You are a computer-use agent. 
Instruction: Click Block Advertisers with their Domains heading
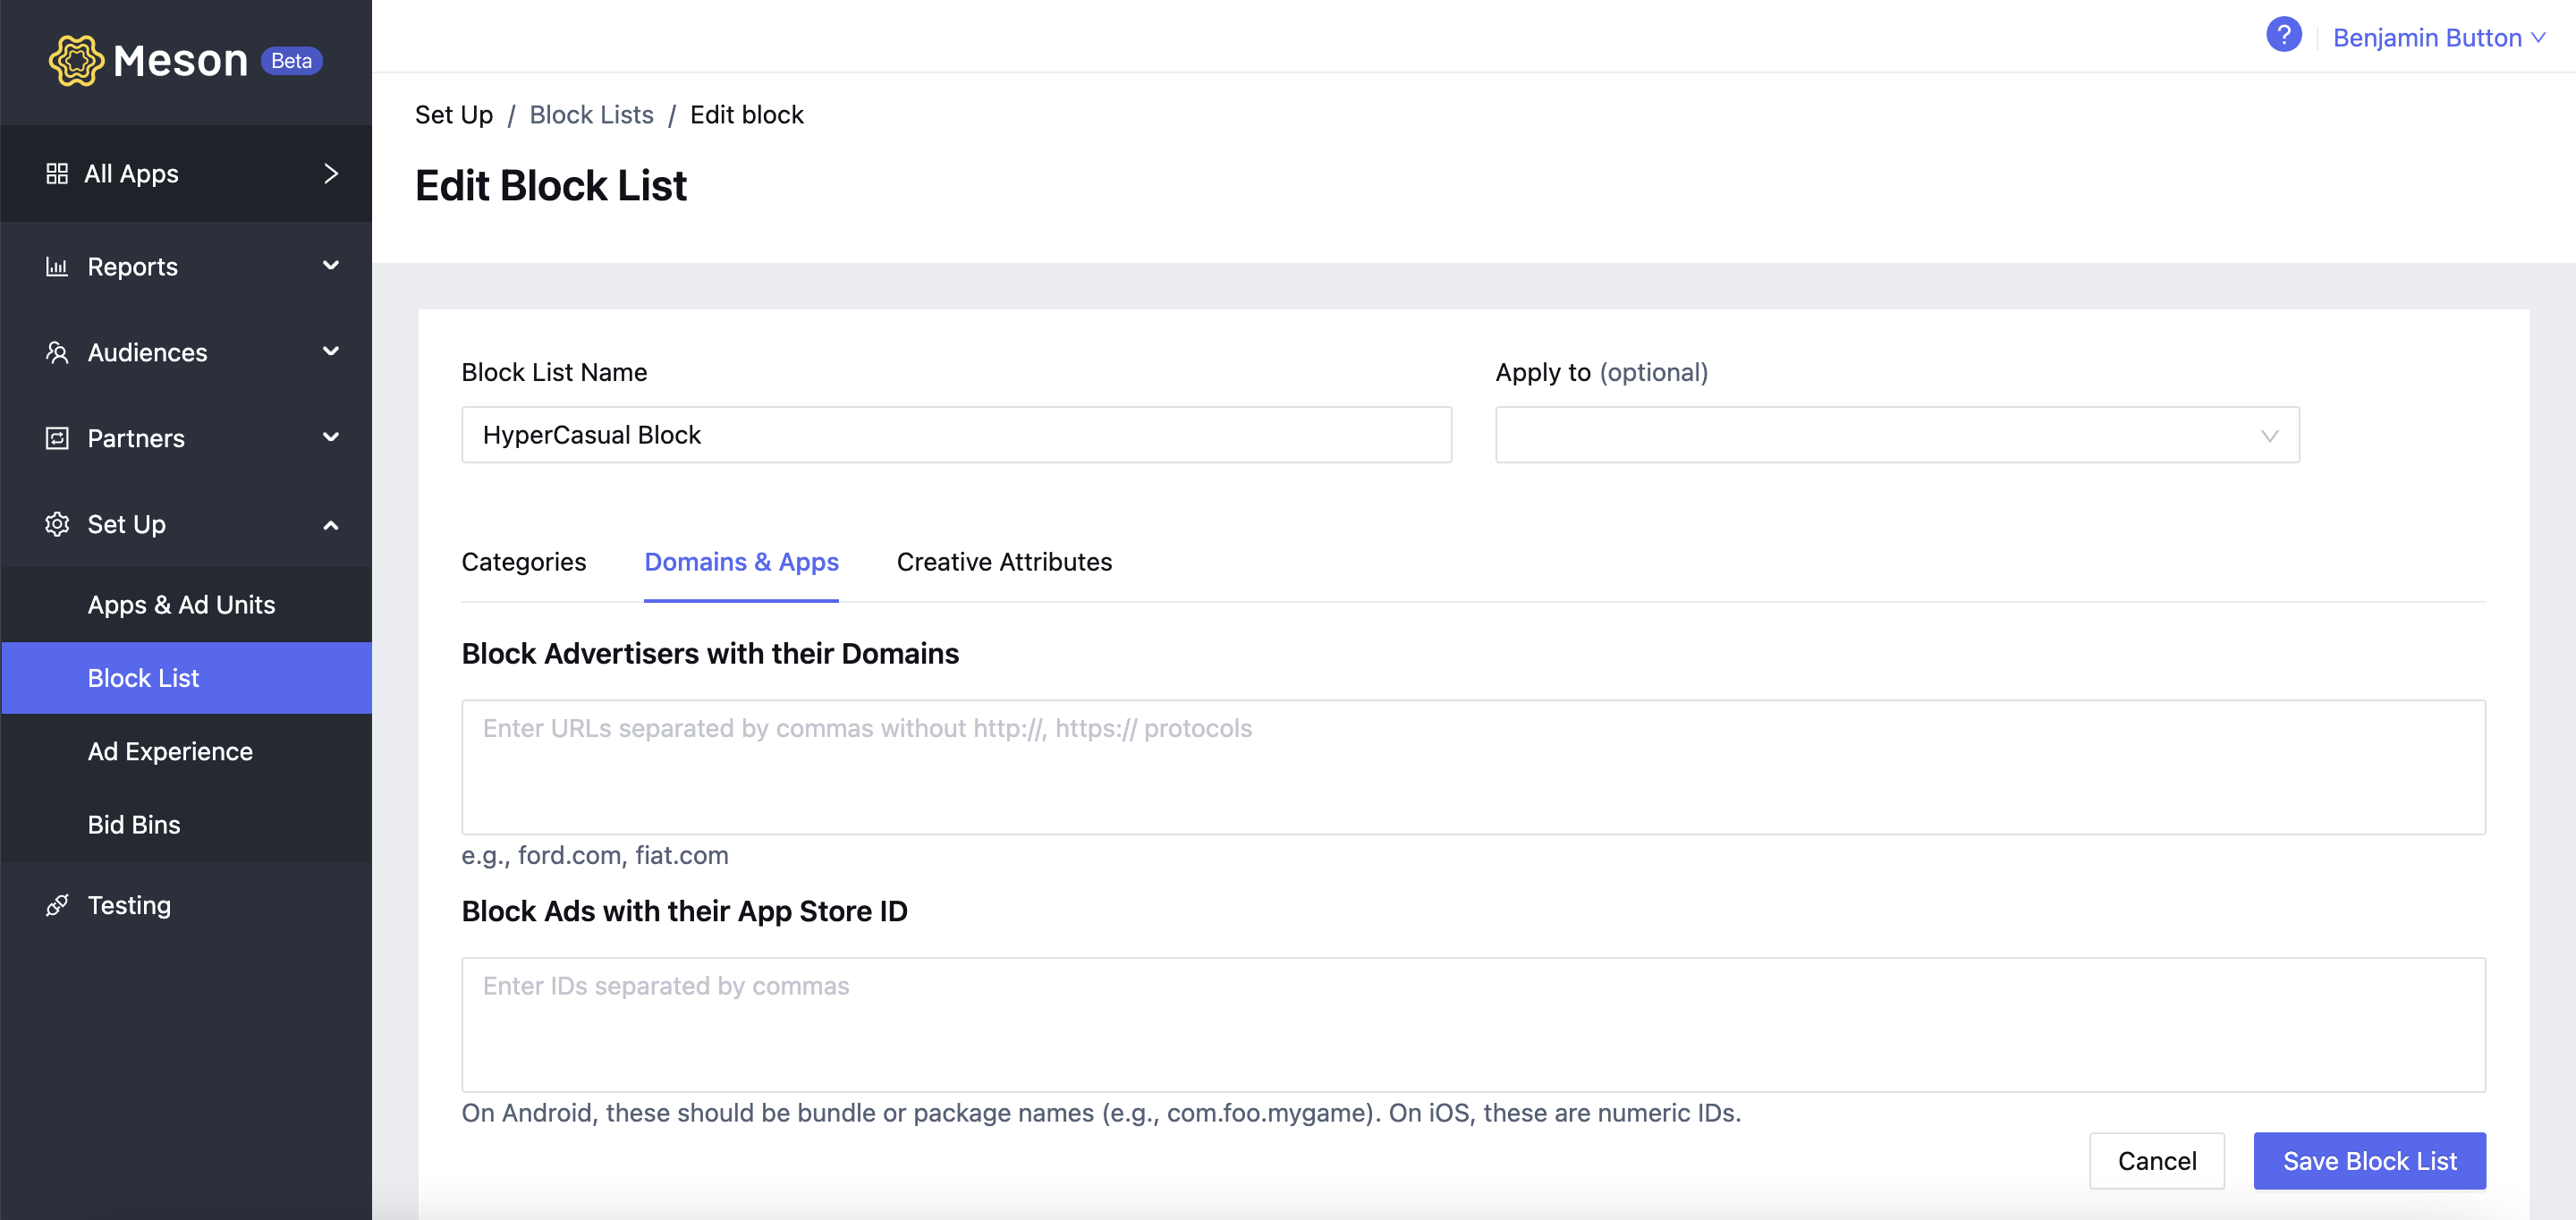[x=710, y=654]
